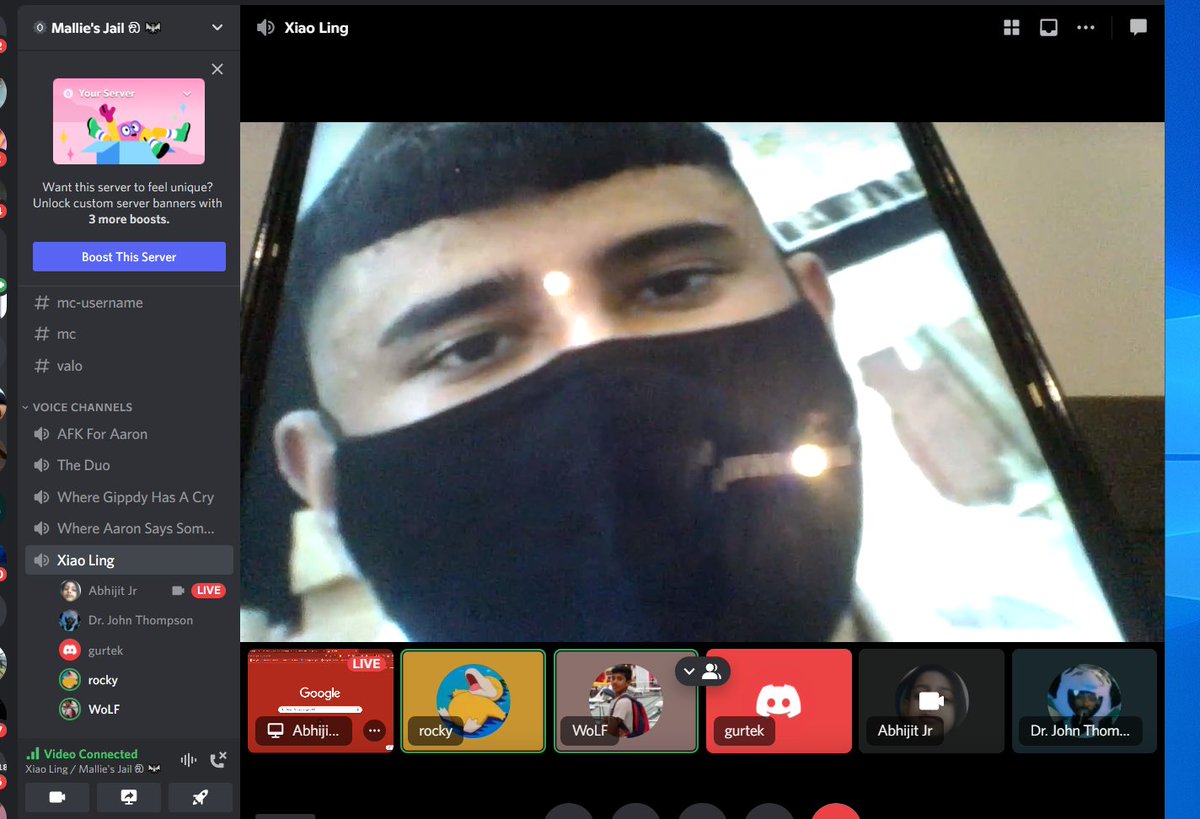1200x819 pixels.
Task: Click the Boost This Server button
Action: point(129,257)
